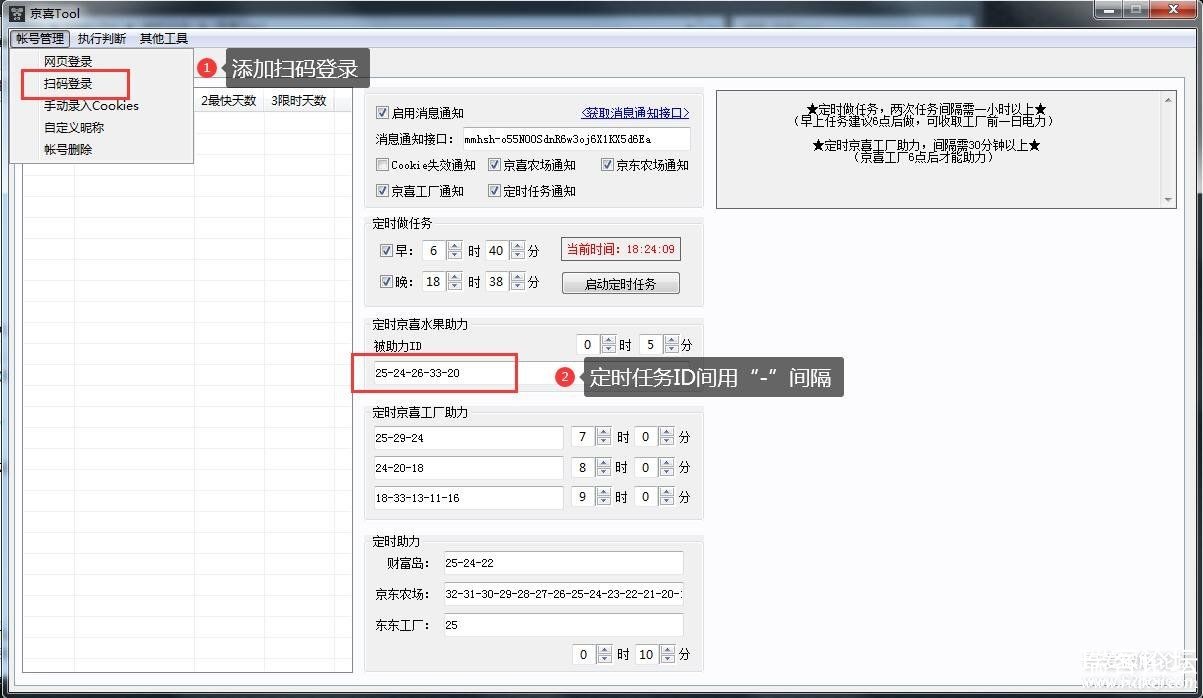1203x698 pixels.
Task: Select 帐号删除 menu entry
Action: [x=68, y=150]
